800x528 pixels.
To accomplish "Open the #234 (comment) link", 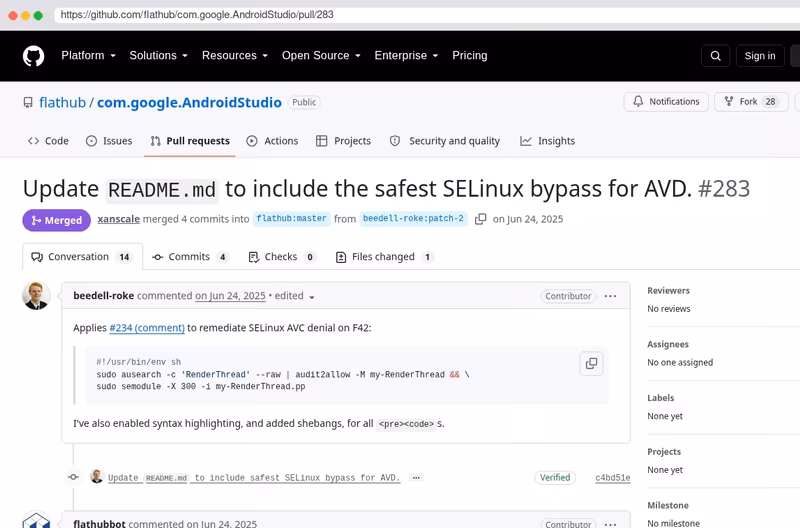I will (147, 328).
